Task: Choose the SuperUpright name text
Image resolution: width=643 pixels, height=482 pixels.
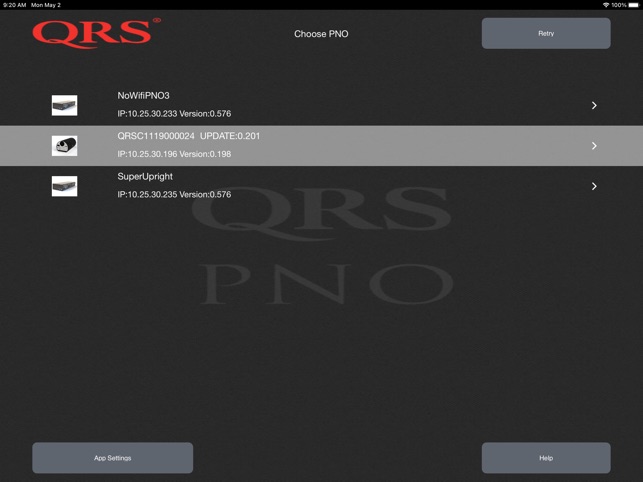Action: 145,177
